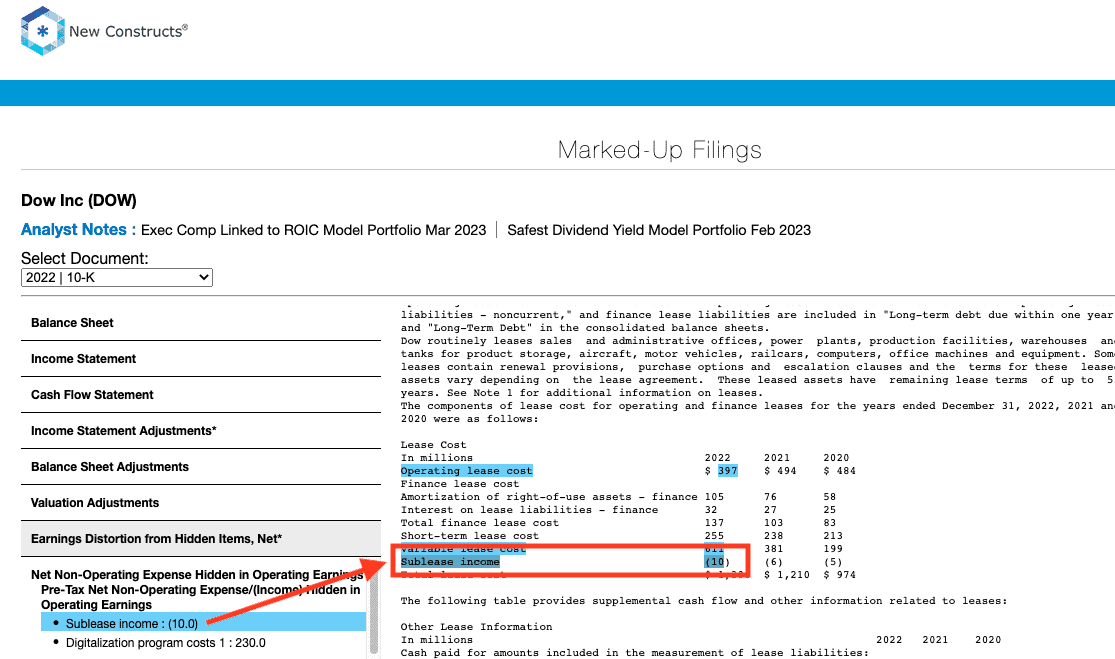The width and height of the screenshot is (1115, 659).
Task: Click the $ 974 total lease cost value
Action: (840, 574)
